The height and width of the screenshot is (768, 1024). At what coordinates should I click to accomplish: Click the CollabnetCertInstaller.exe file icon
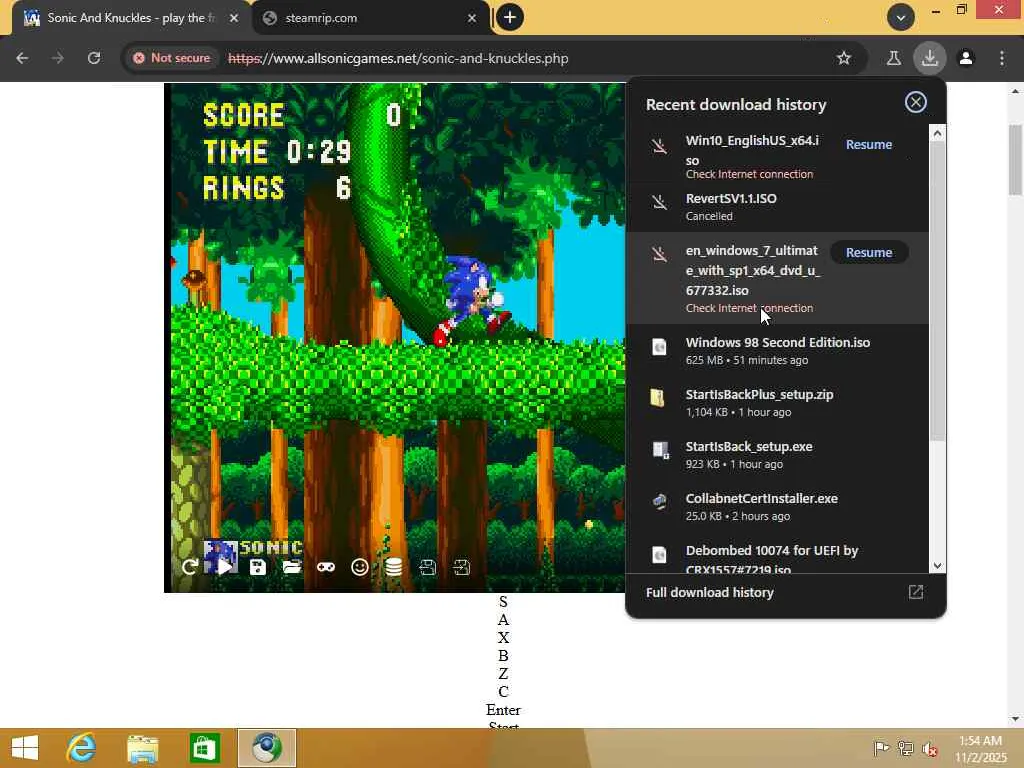(660, 502)
